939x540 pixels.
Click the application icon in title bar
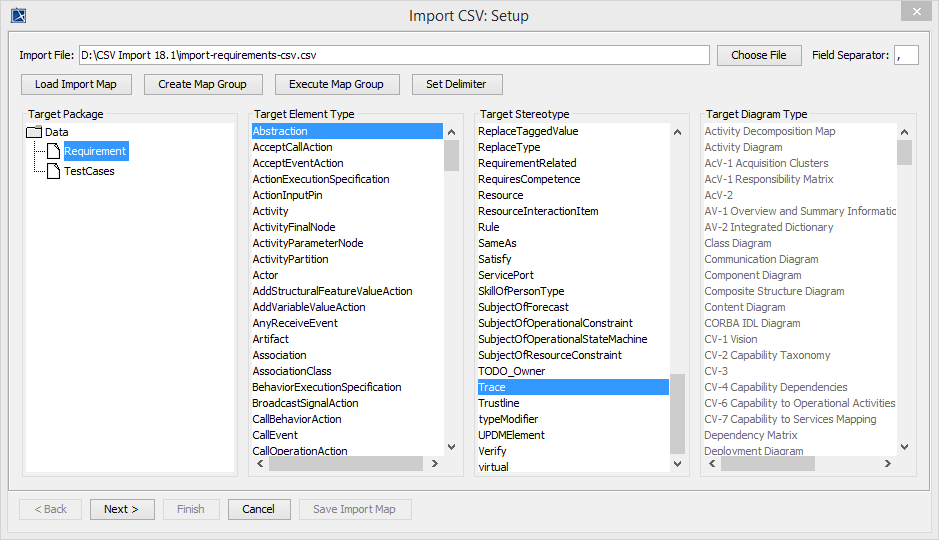coord(18,15)
